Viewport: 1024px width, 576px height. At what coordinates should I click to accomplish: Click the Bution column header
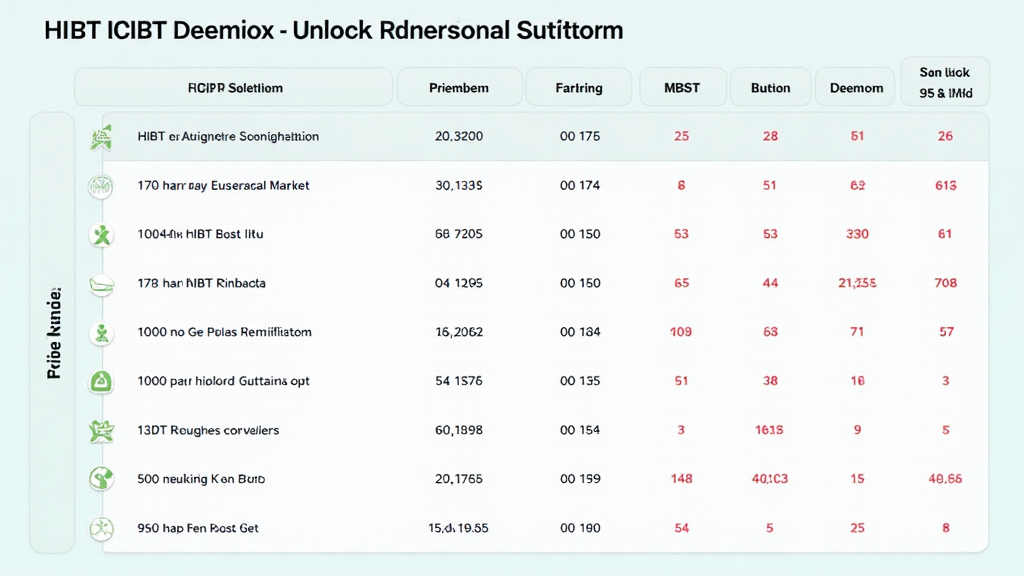(770, 87)
